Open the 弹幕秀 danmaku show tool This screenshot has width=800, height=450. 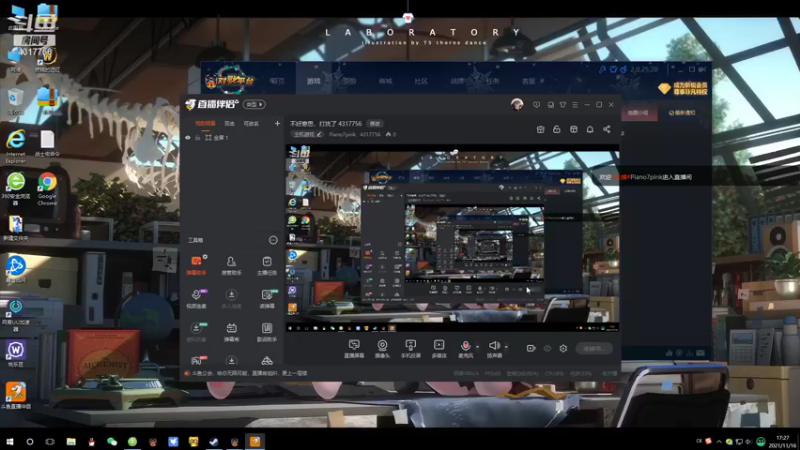(231, 332)
